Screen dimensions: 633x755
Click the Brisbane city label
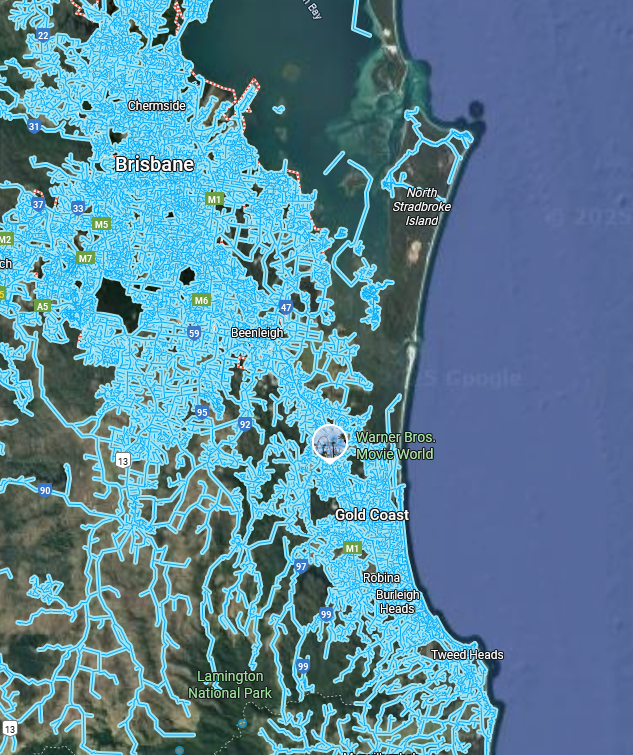click(x=154, y=164)
